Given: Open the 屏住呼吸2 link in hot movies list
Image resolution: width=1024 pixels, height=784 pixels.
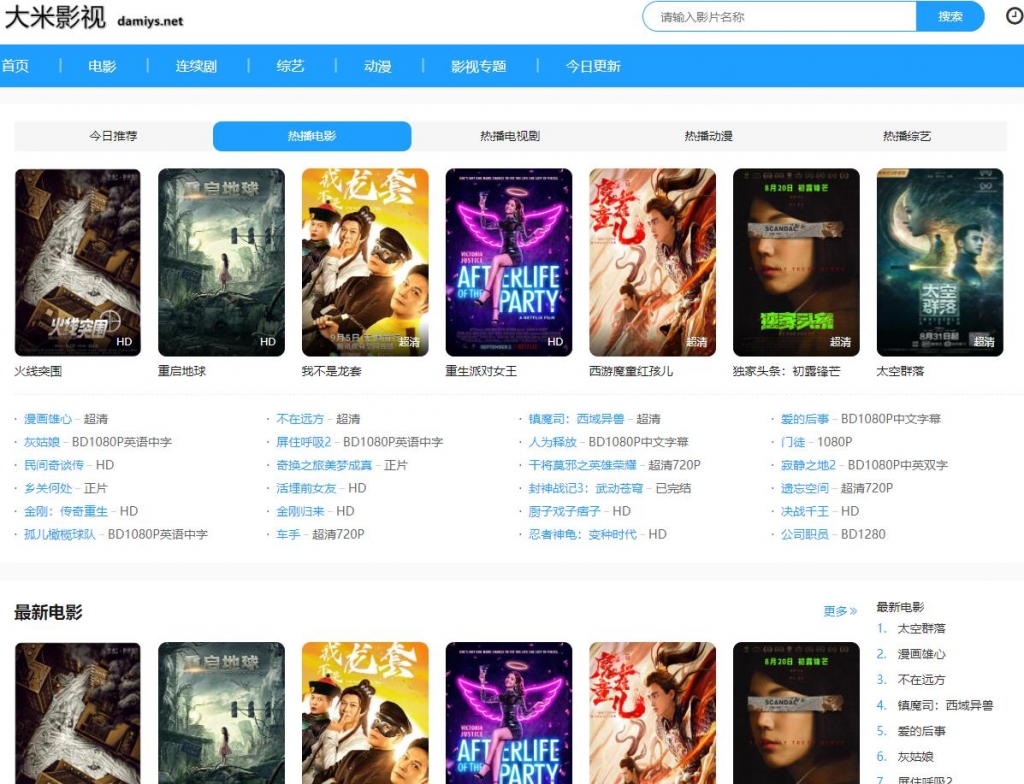Looking at the screenshot, I should tap(304, 442).
